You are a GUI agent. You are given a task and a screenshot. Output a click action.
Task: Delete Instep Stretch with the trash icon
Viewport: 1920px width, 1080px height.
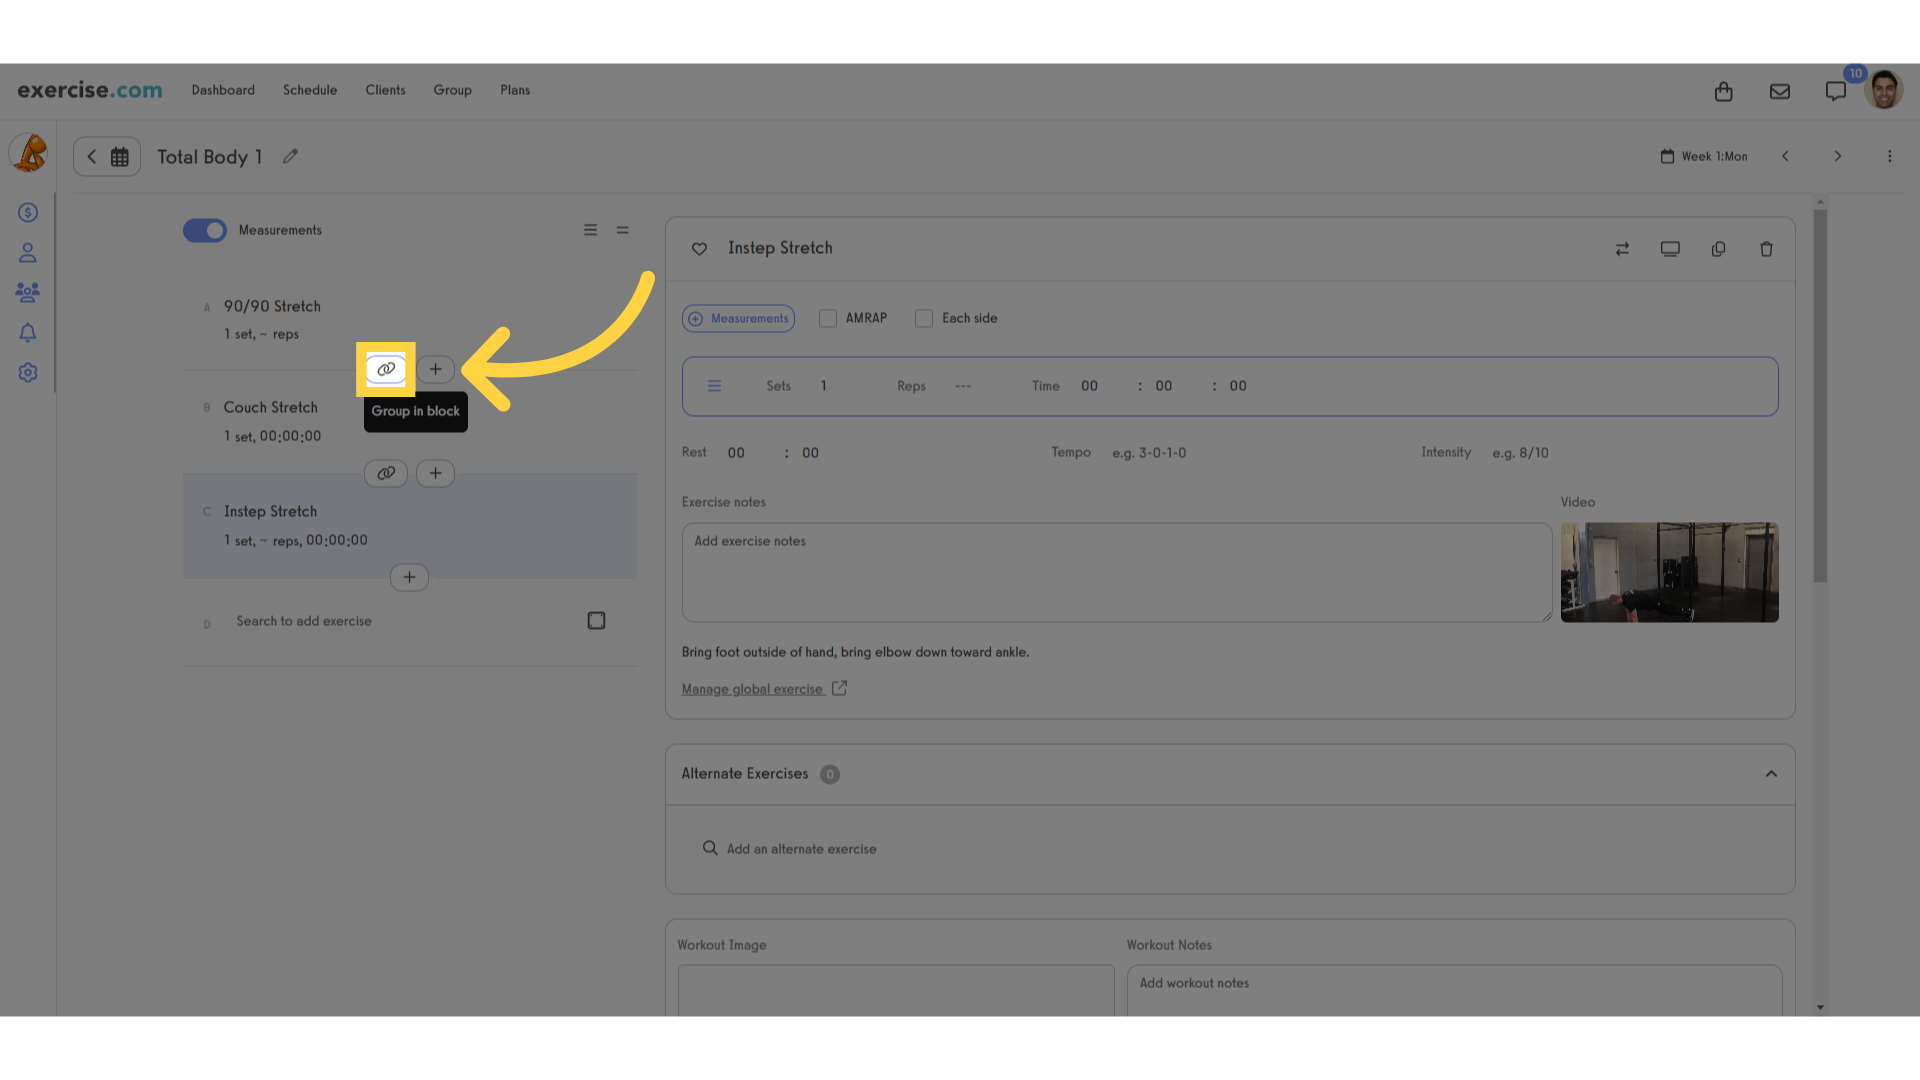coord(1767,248)
